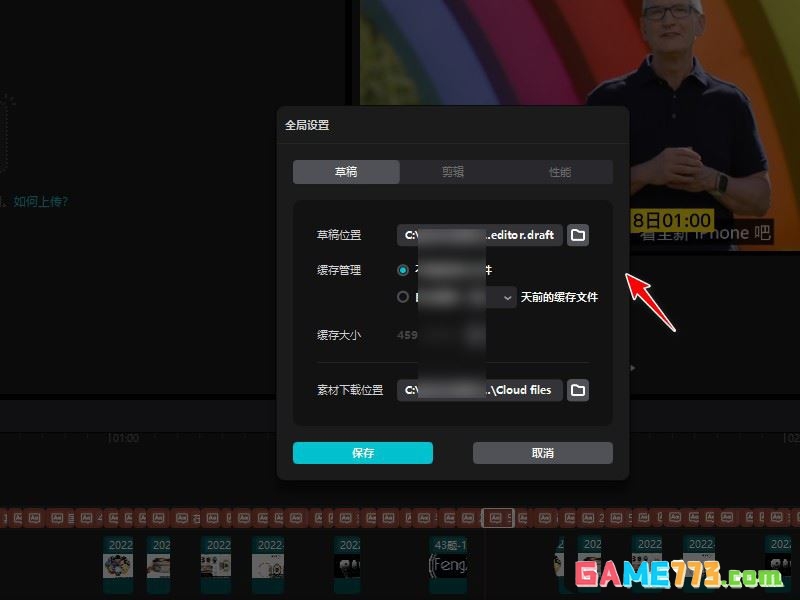Switch to the 剪辑 tab

[x=454, y=171]
